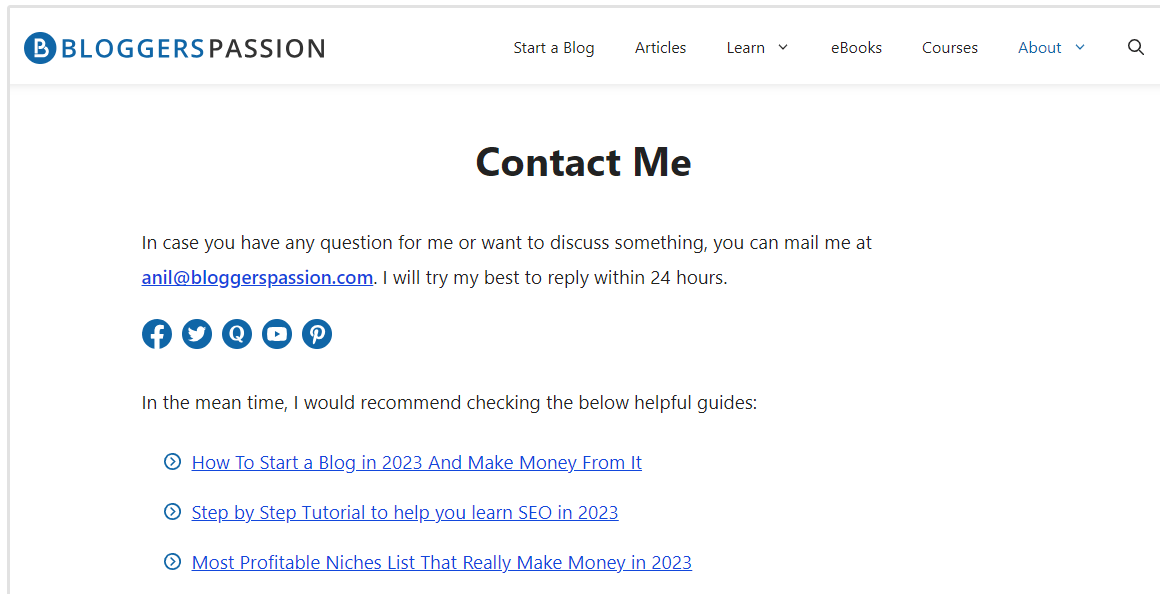Open the Pinterest social icon
The width and height of the screenshot is (1160, 594).
click(317, 334)
